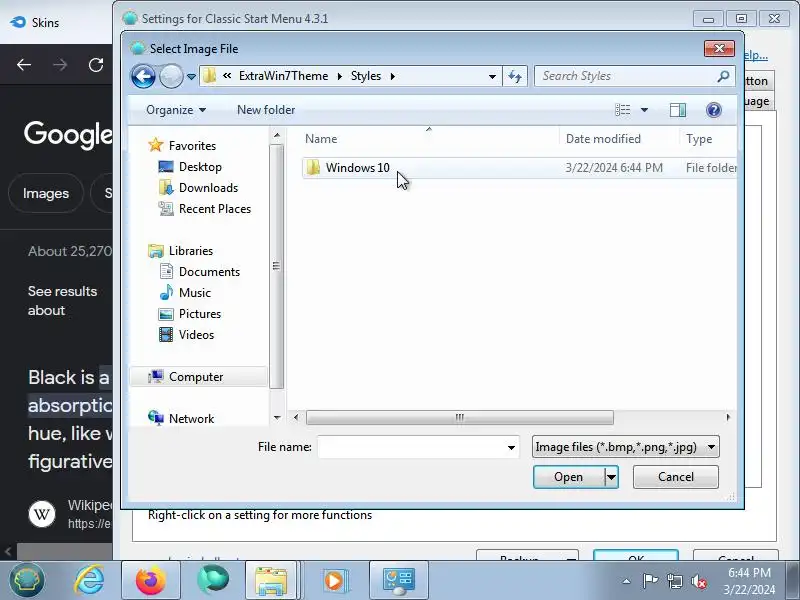The height and width of the screenshot is (600, 800).
Task: Reload the page in the browser window
Action: [96, 65]
